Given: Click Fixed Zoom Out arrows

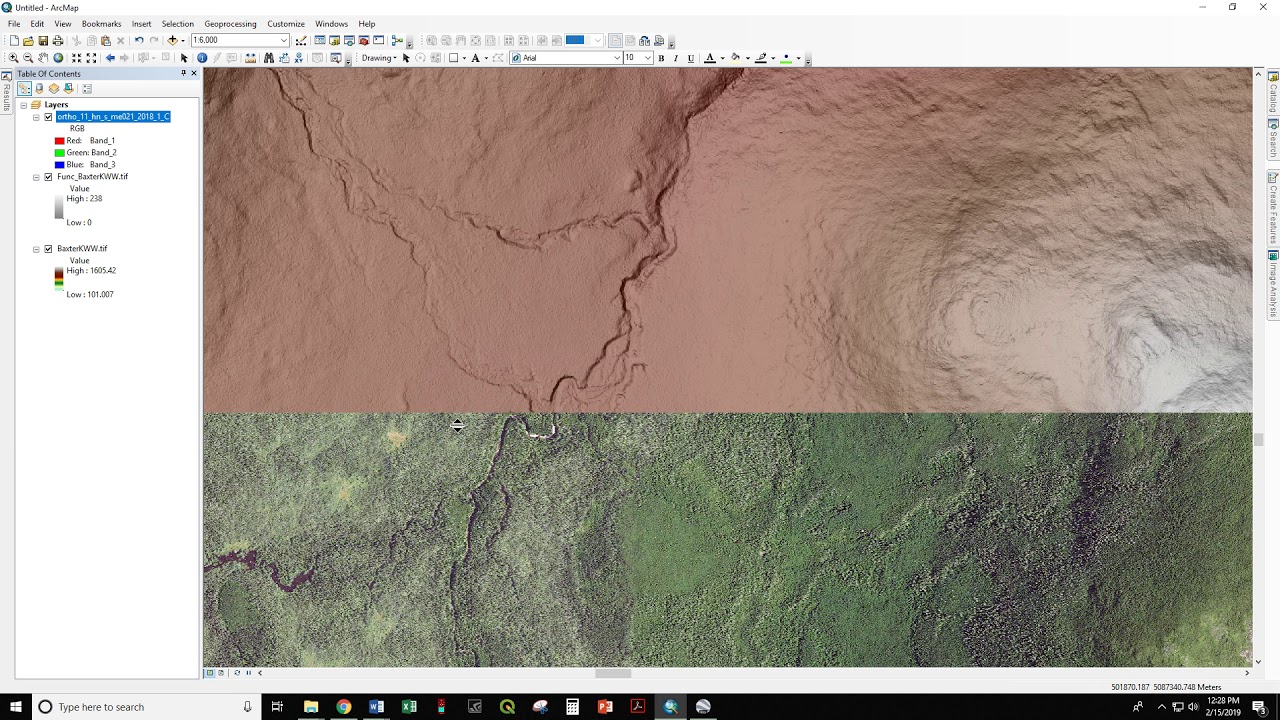Looking at the screenshot, I should (x=91, y=58).
